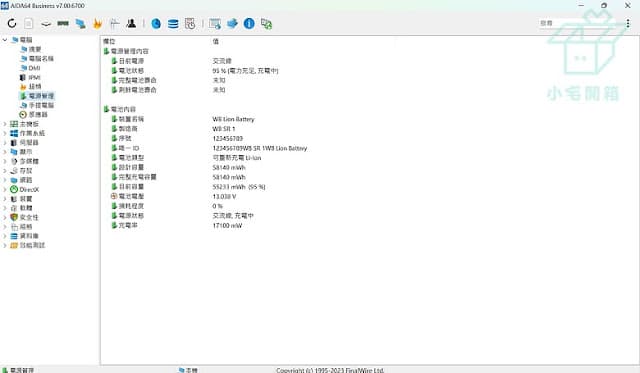Viewport: 640px width, 373px height.
Task: Select the 軟體 tree item
Action: [x=26, y=208]
